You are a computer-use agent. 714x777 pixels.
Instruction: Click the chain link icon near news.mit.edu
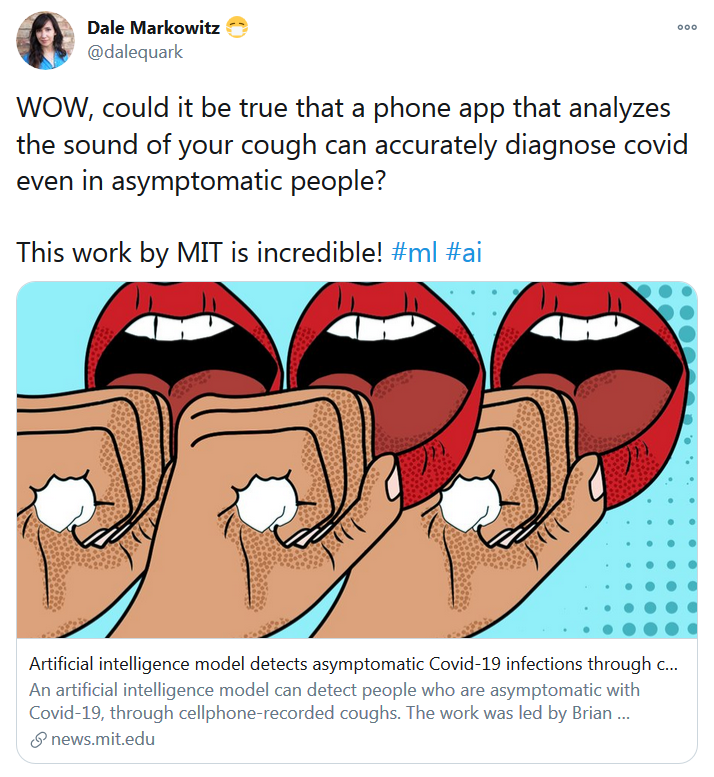coord(38,740)
